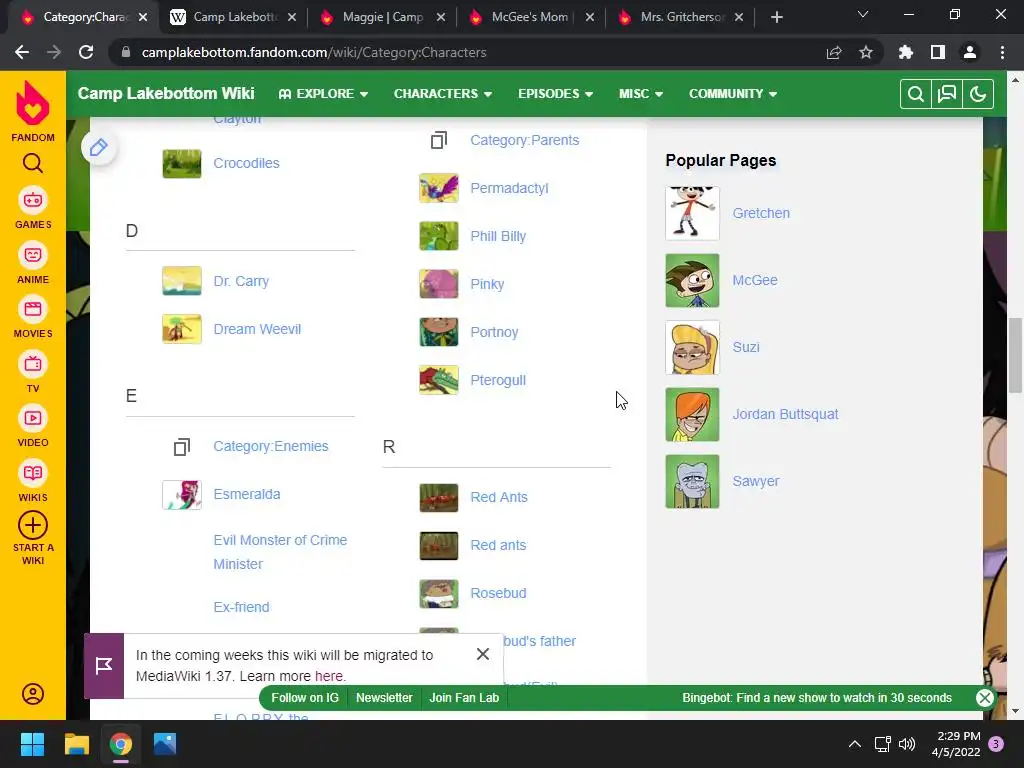
Task: Expand the Community dropdown menu
Action: click(x=733, y=94)
